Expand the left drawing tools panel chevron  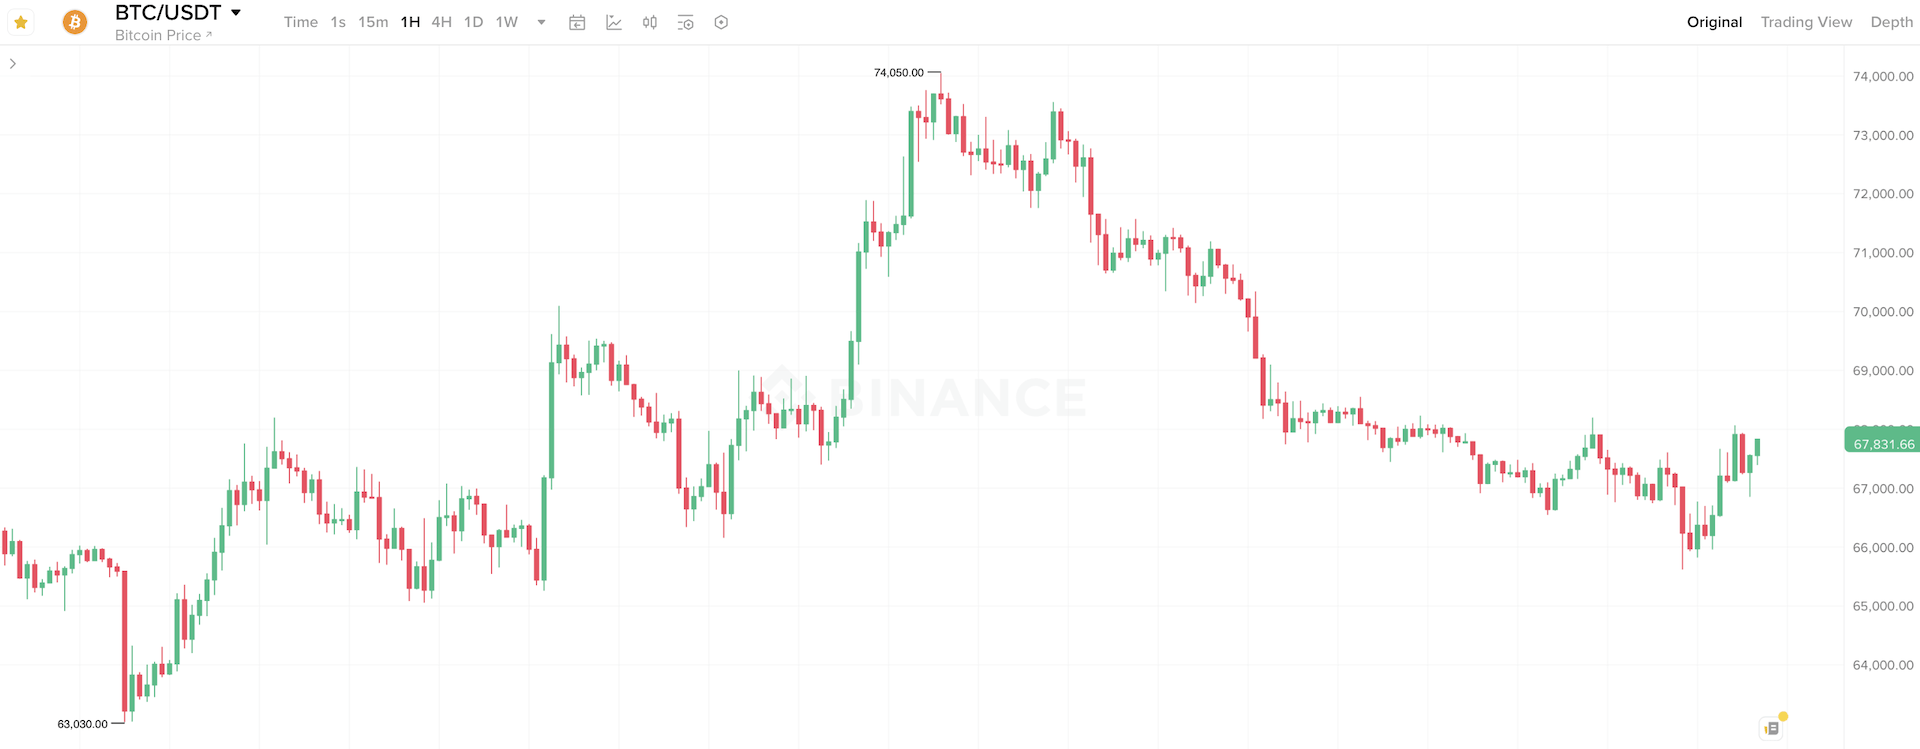point(12,63)
